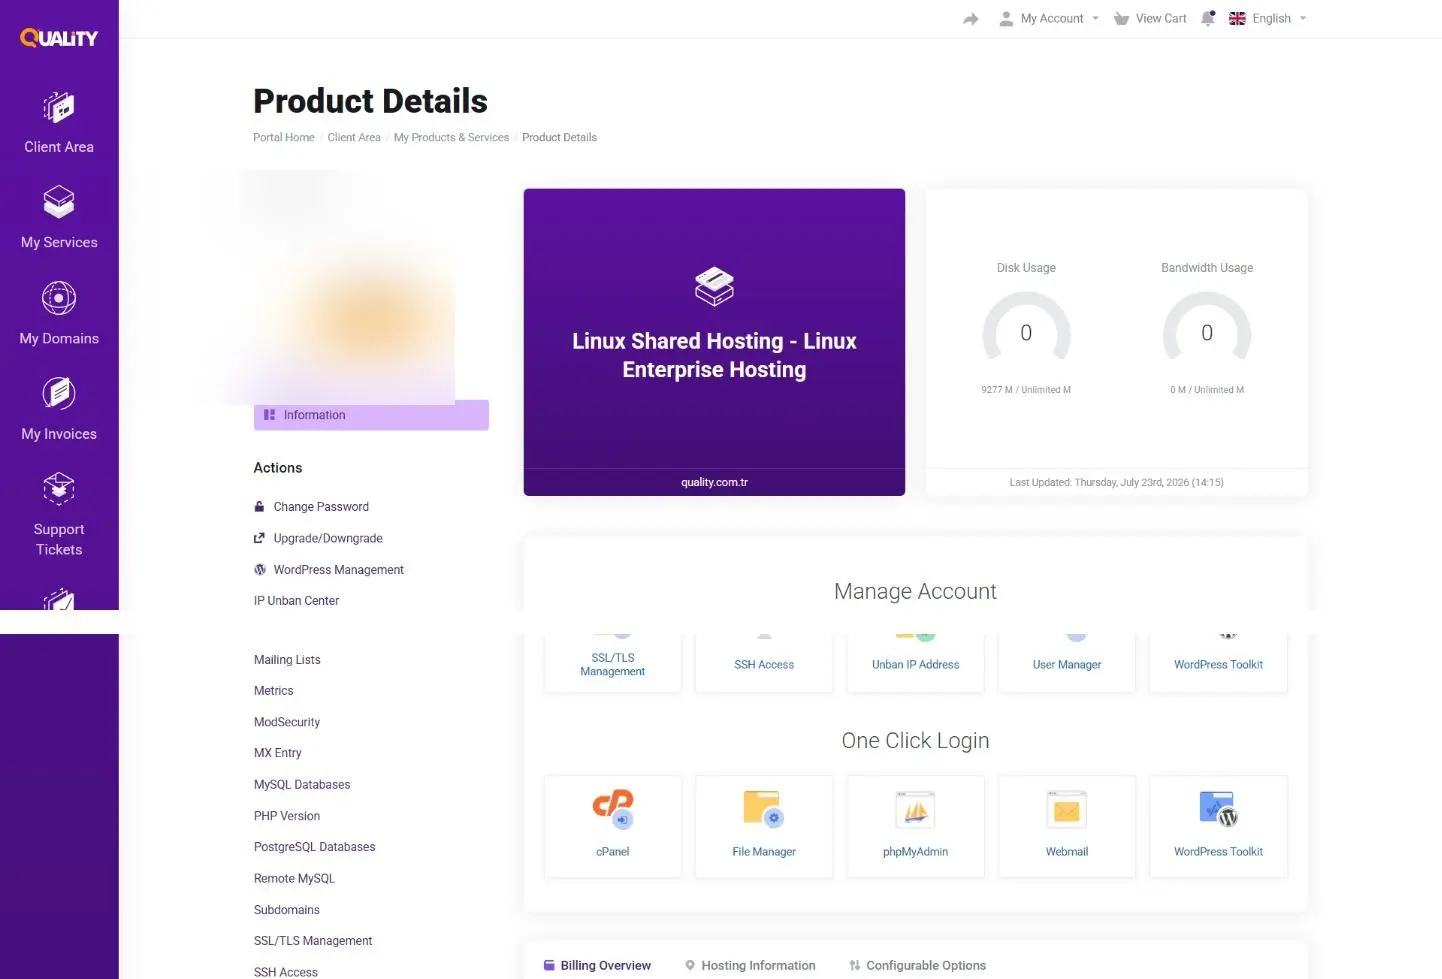Open SSL/TLS Management in left list
Screen dimensions: 1442x979
(313, 941)
